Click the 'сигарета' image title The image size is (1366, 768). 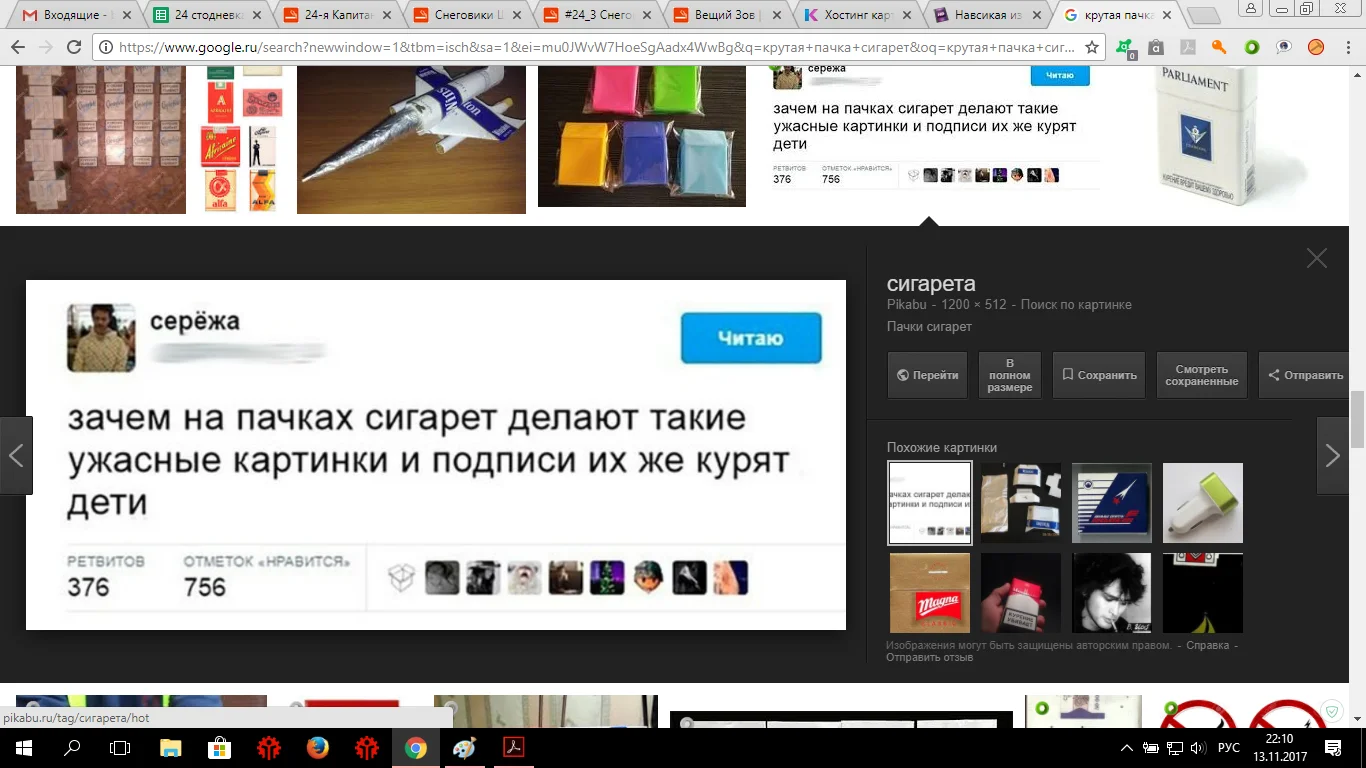[931, 283]
